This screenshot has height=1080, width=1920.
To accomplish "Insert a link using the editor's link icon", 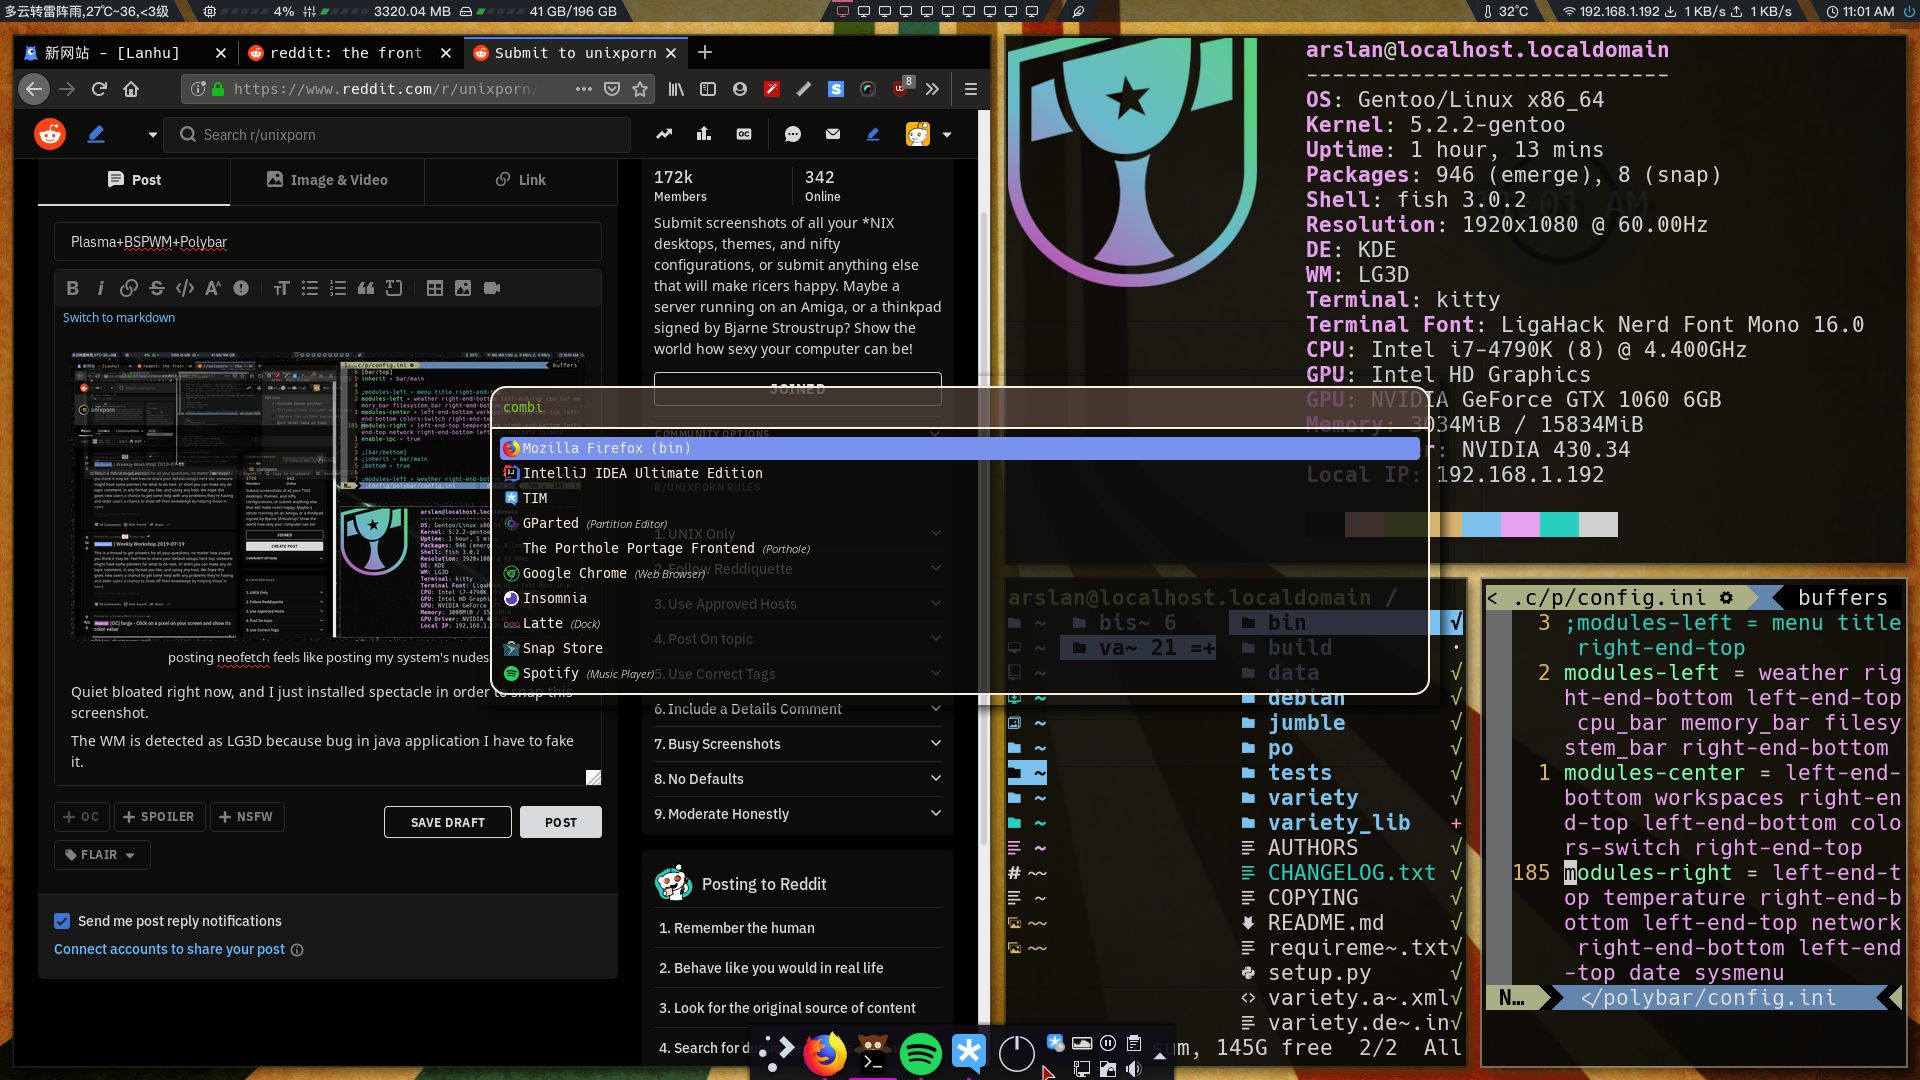I will click(x=128, y=288).
